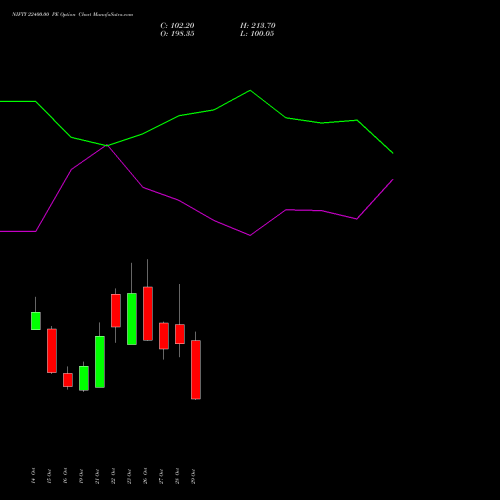
Task: Click the 15 Oct date label
Action: point(49,476)
